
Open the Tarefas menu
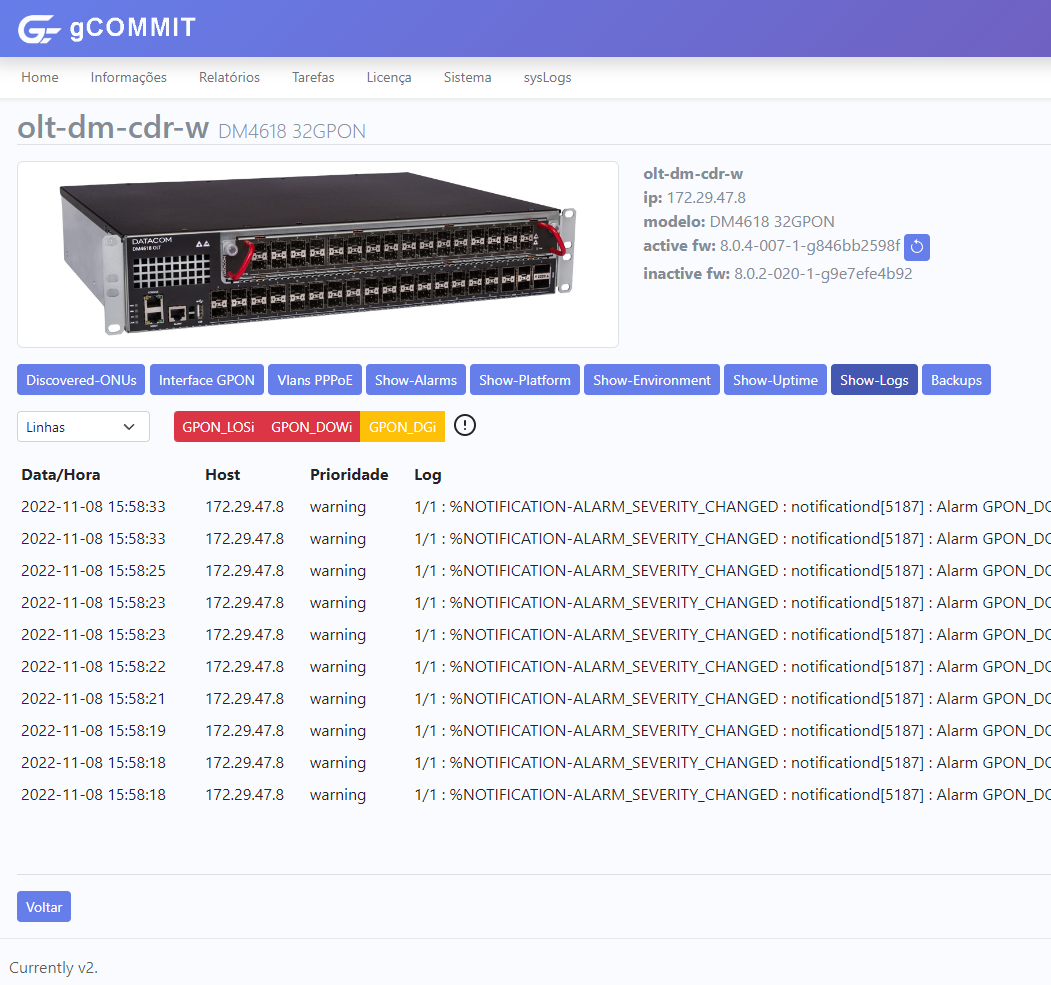point(313,77)
